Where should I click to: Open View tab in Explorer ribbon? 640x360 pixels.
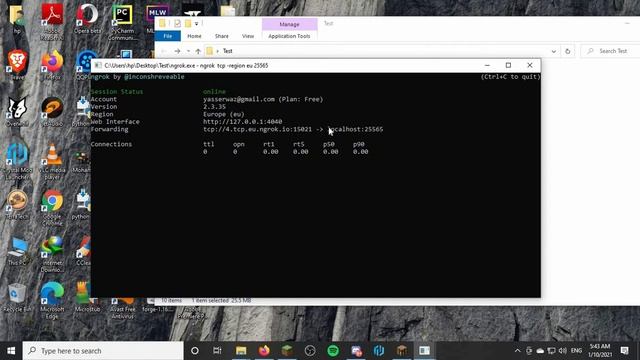coord(248,36)
